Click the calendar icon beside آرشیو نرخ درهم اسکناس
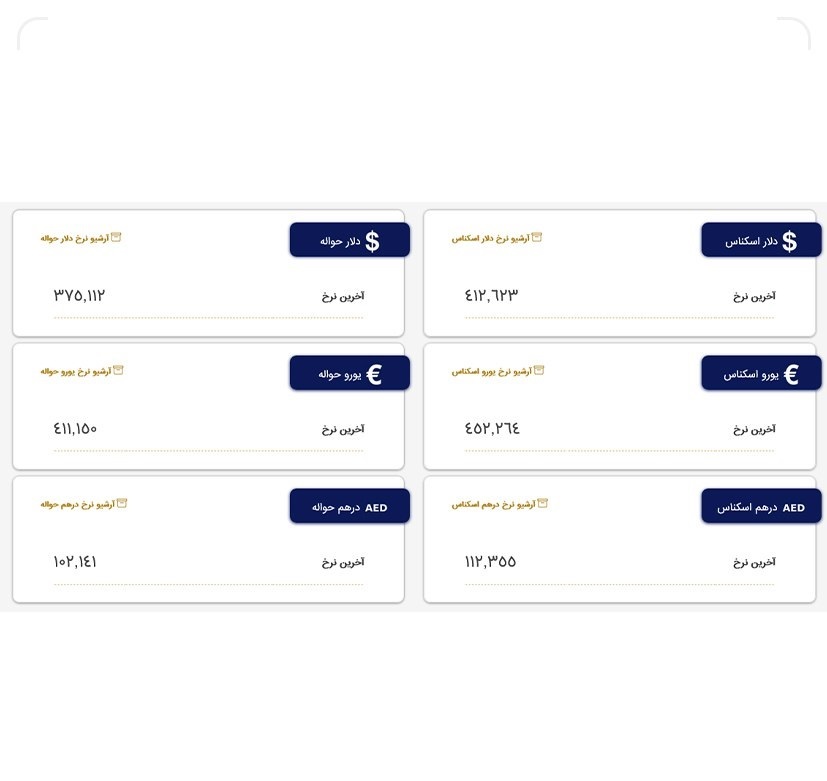This screenshot has height=781, width=827. (543, 502)
